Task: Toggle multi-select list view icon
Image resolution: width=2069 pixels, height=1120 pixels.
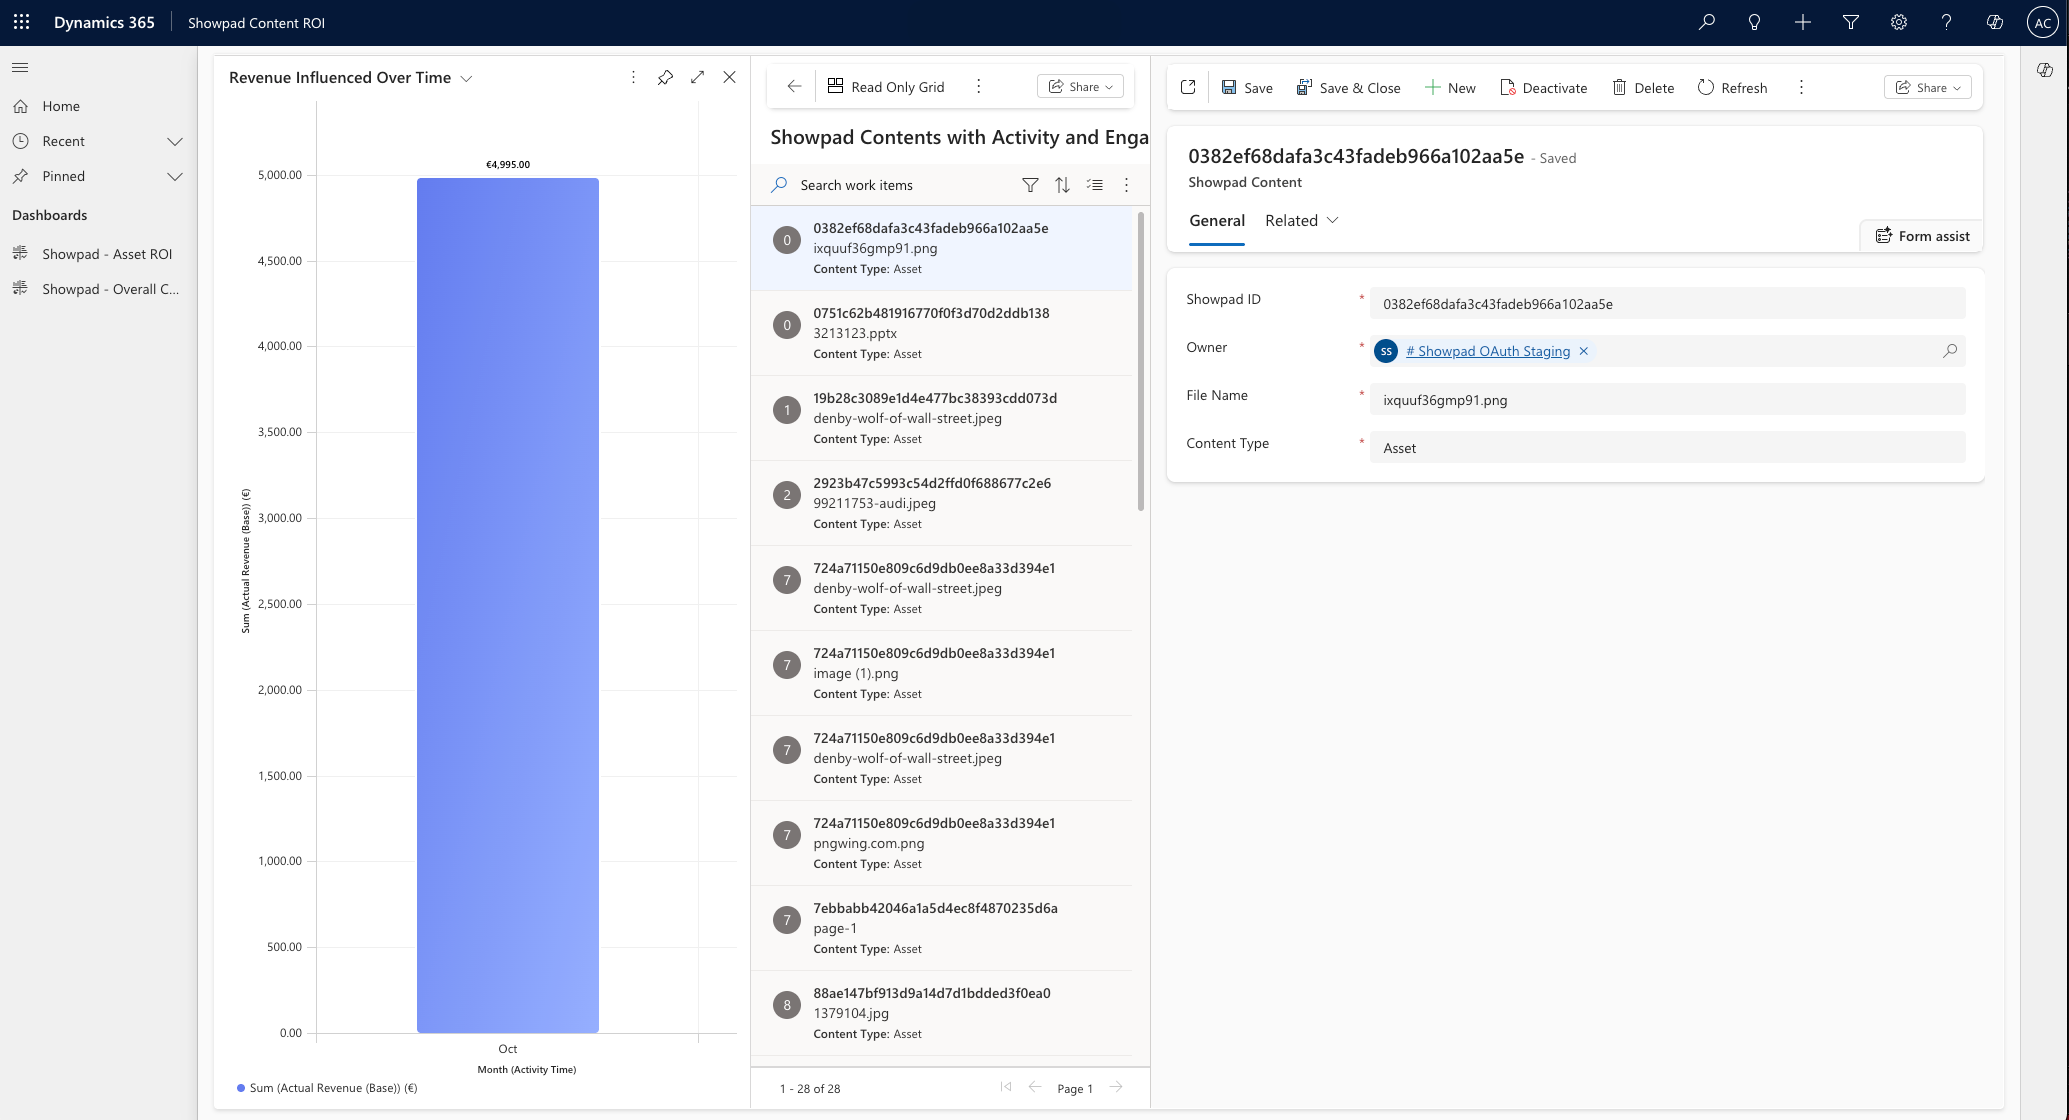Action: (x=1095, y=185)
